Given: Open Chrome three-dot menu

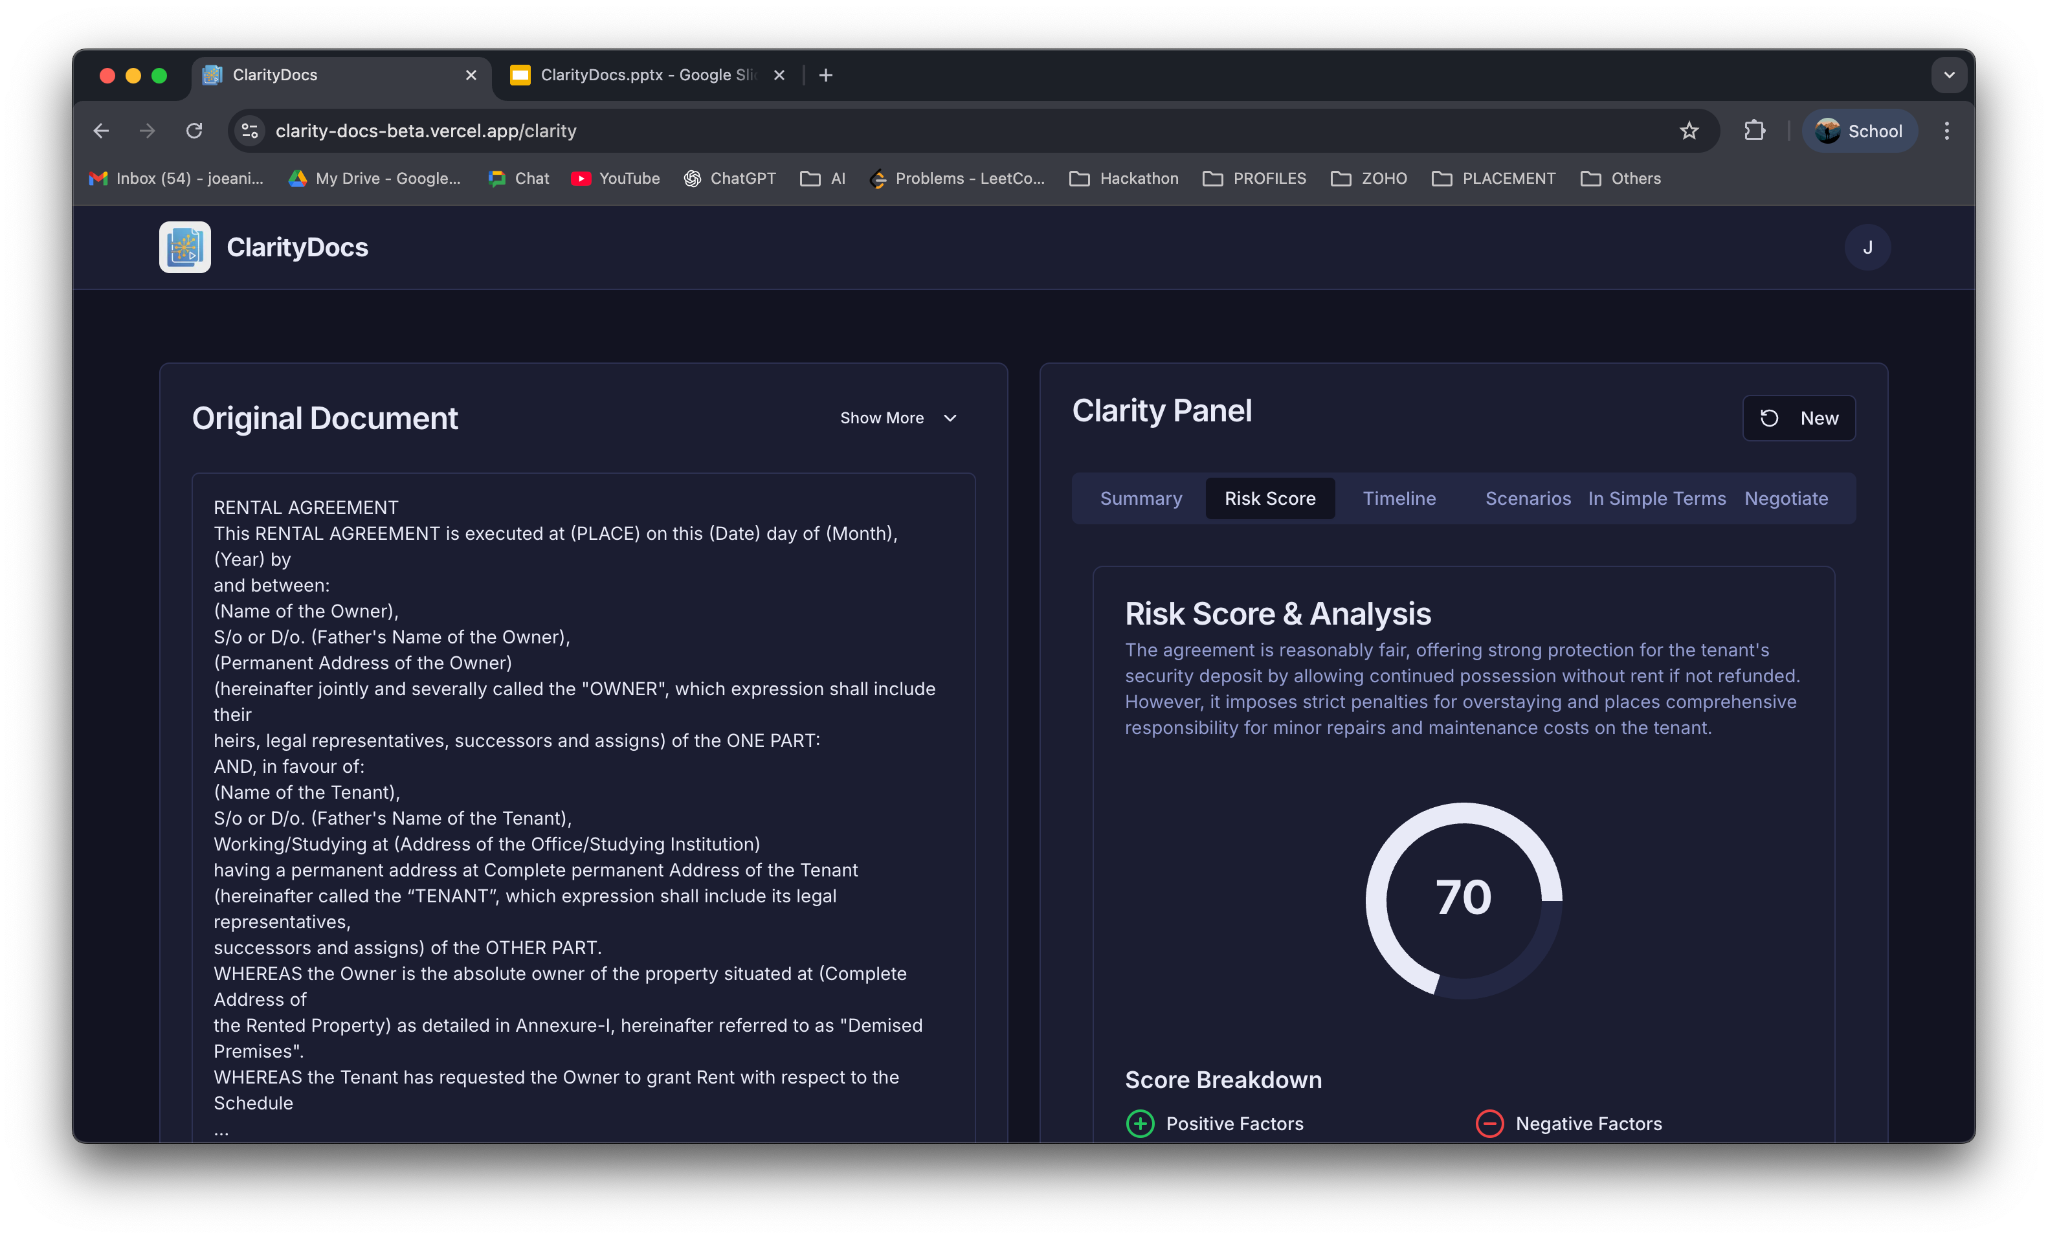Looking at the screenshot, I should [1946, 131].
